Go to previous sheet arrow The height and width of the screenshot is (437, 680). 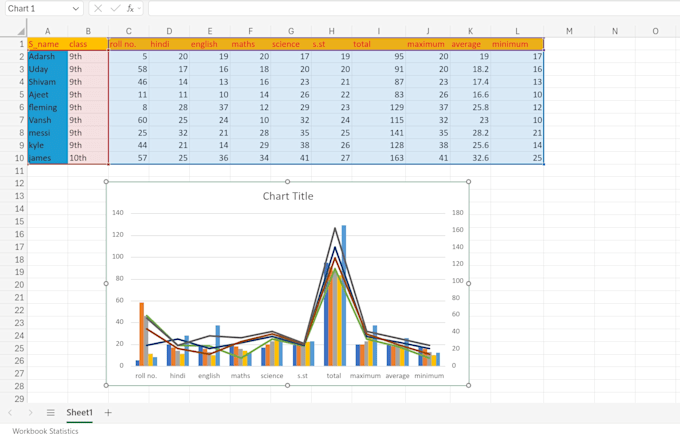[x=10, y=413]
